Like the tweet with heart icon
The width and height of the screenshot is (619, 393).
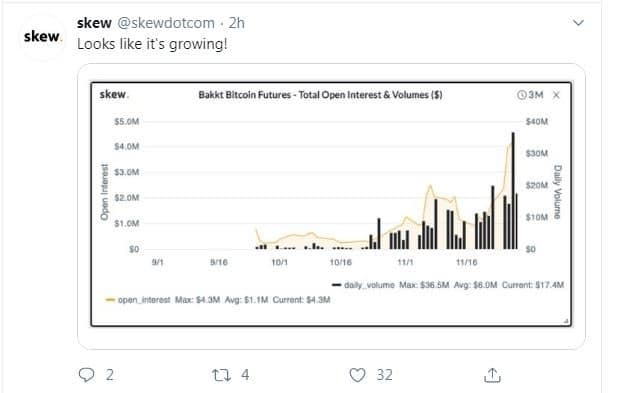click(357, 375)
